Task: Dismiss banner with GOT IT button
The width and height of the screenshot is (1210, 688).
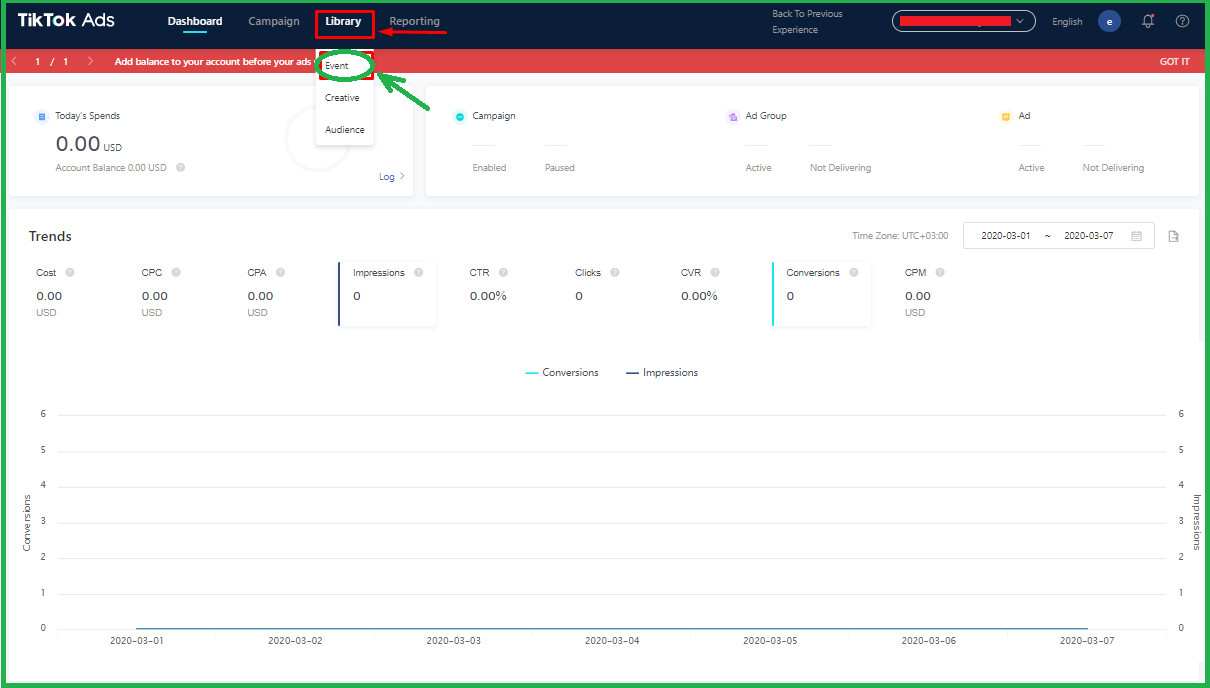Action: [1174, 61]
